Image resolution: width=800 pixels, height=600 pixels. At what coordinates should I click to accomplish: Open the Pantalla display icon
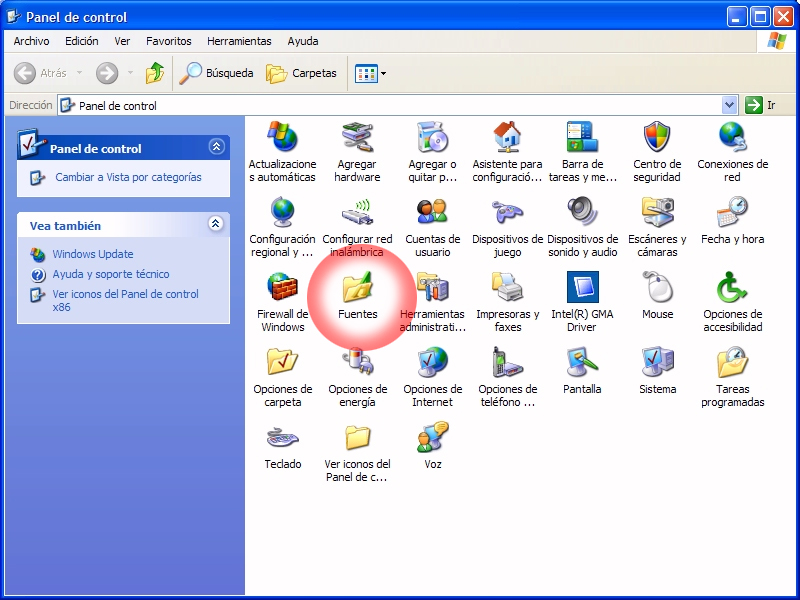(582, 362)
